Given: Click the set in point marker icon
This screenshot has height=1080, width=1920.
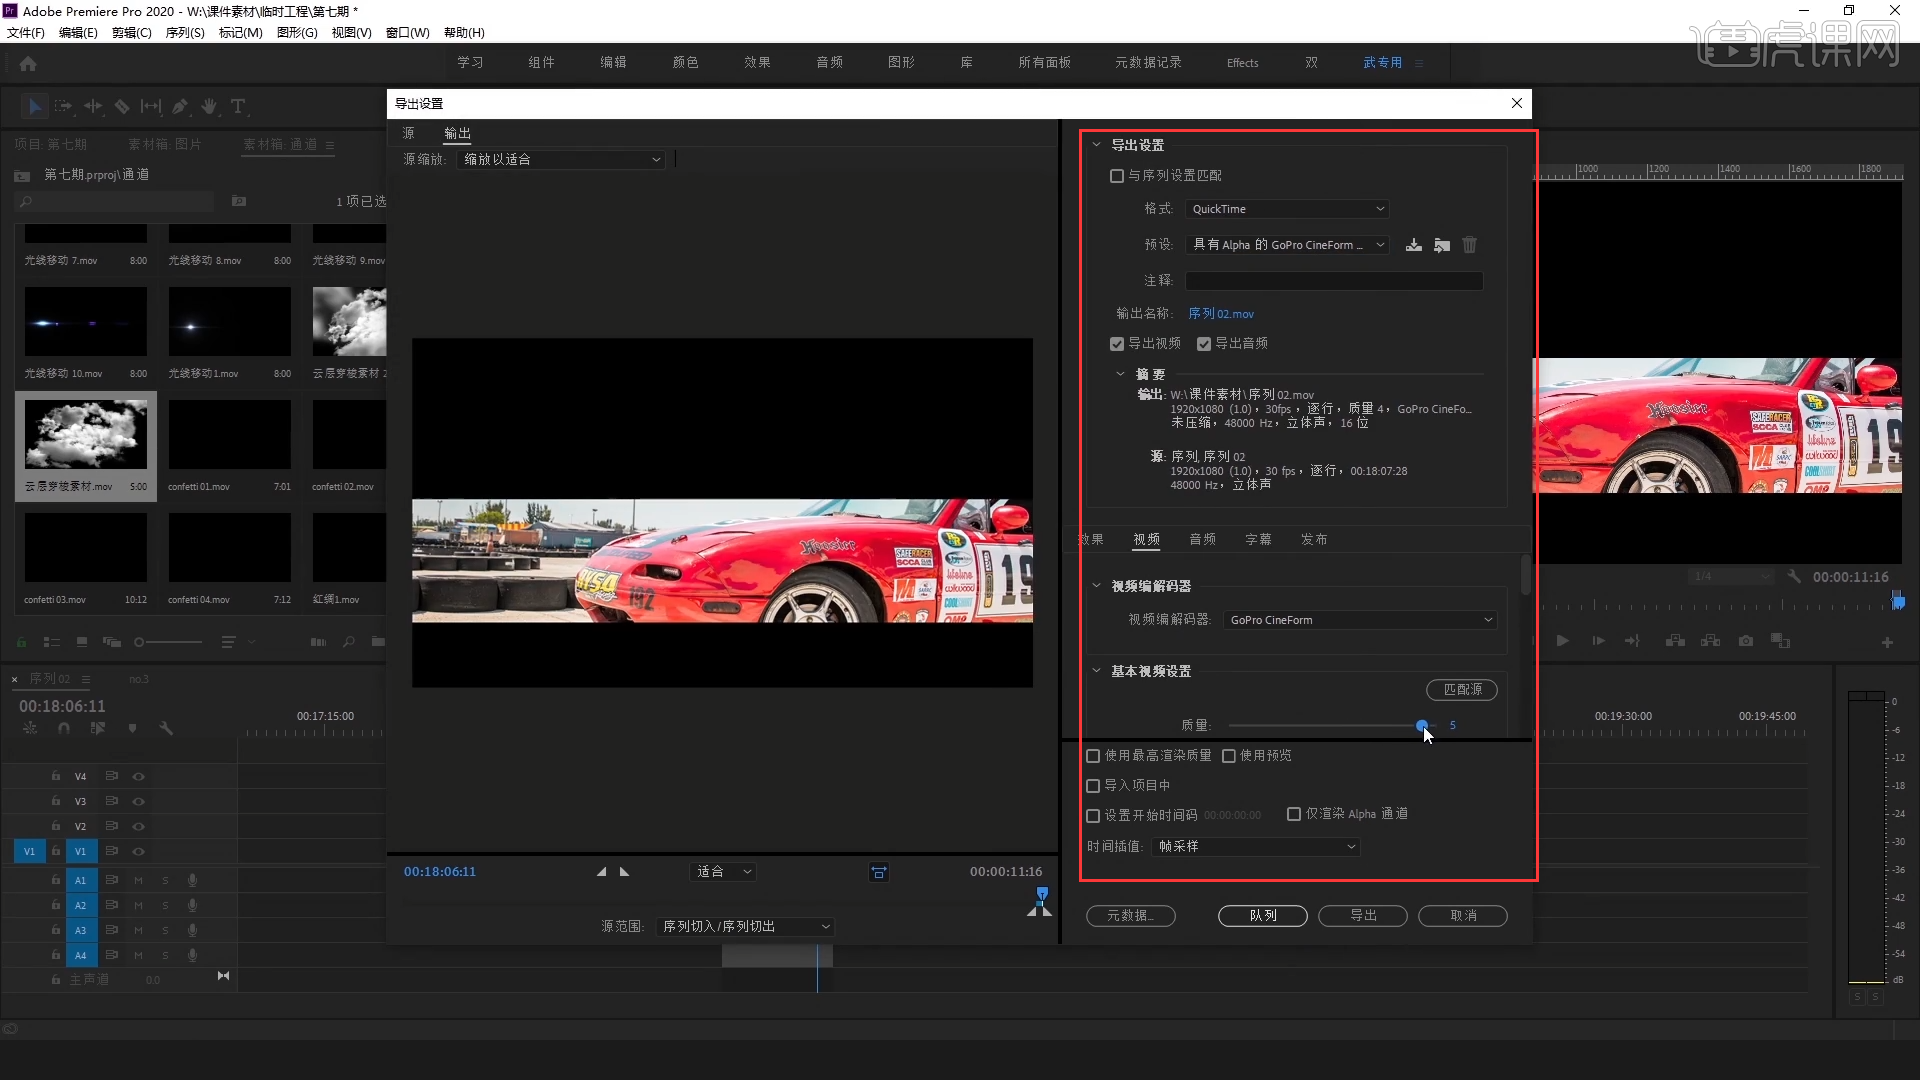Looking at the screenshot, I should 601,872.
